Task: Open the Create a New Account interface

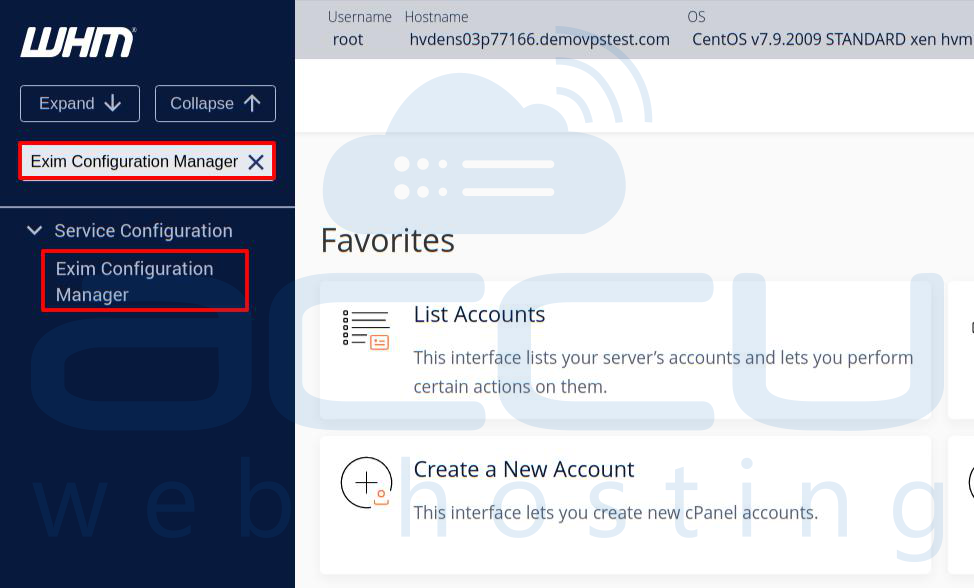Action: tap(524, 469)
